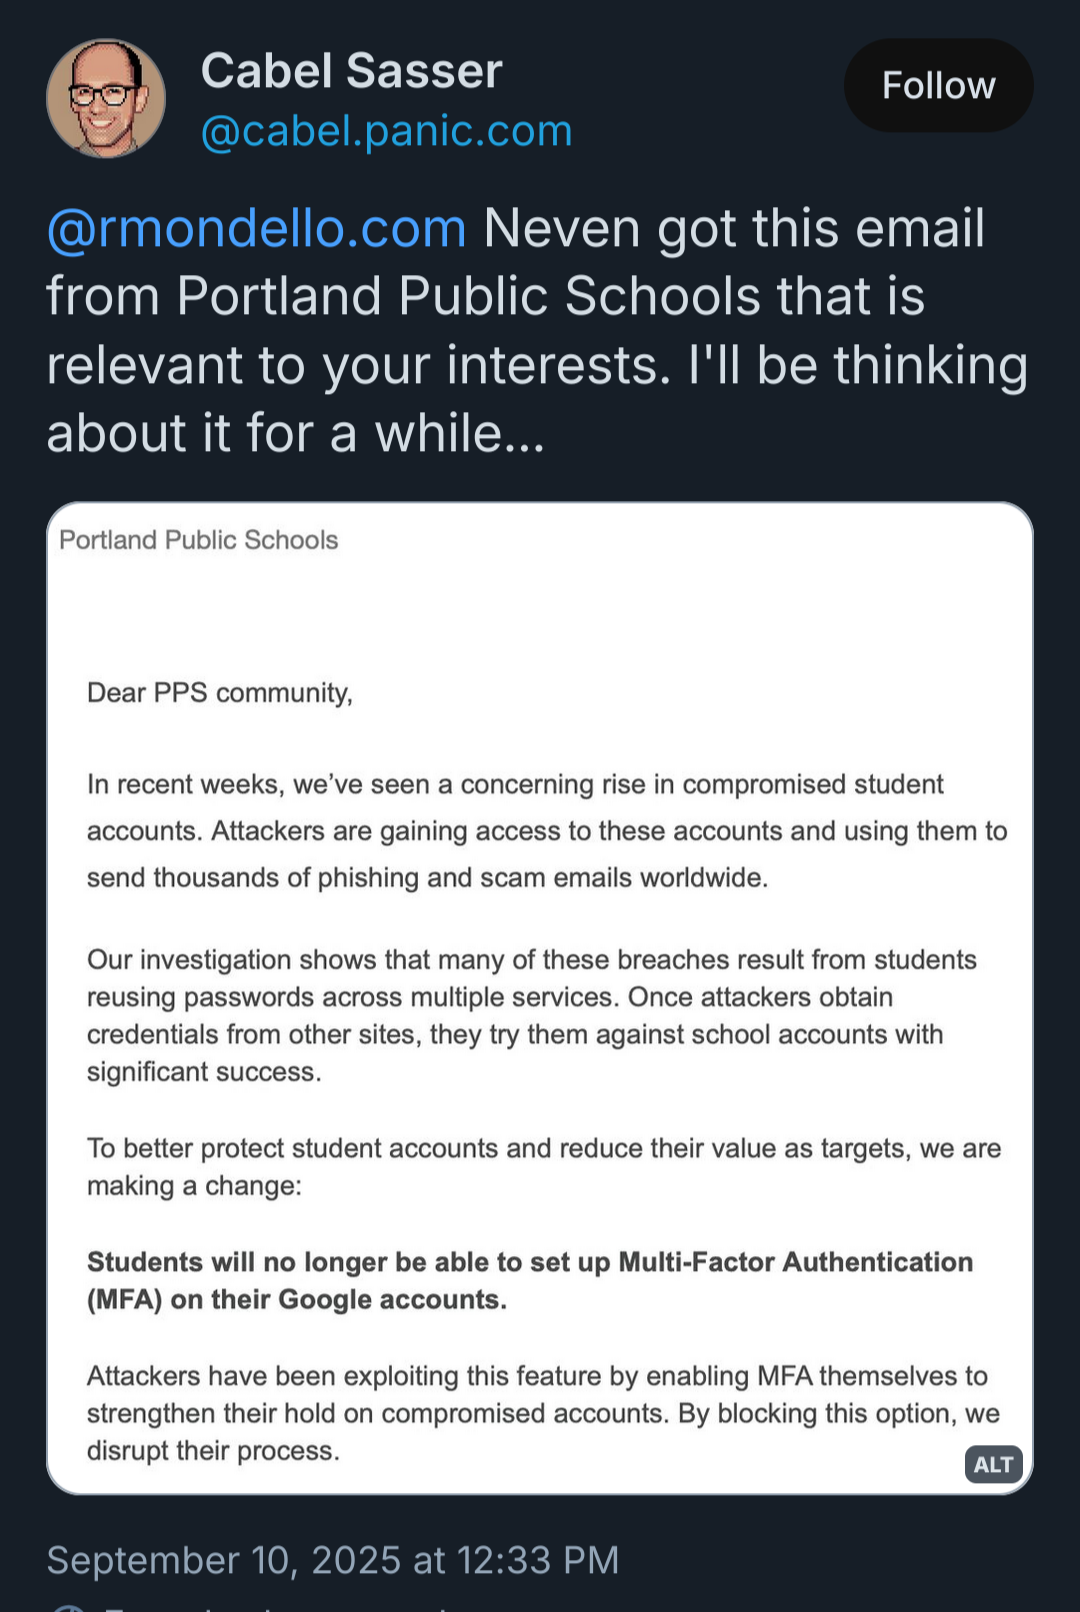This screenshot has height=1612, width=1080.
Task: Click the globe icon below the timestamp
Action: 68,1606
